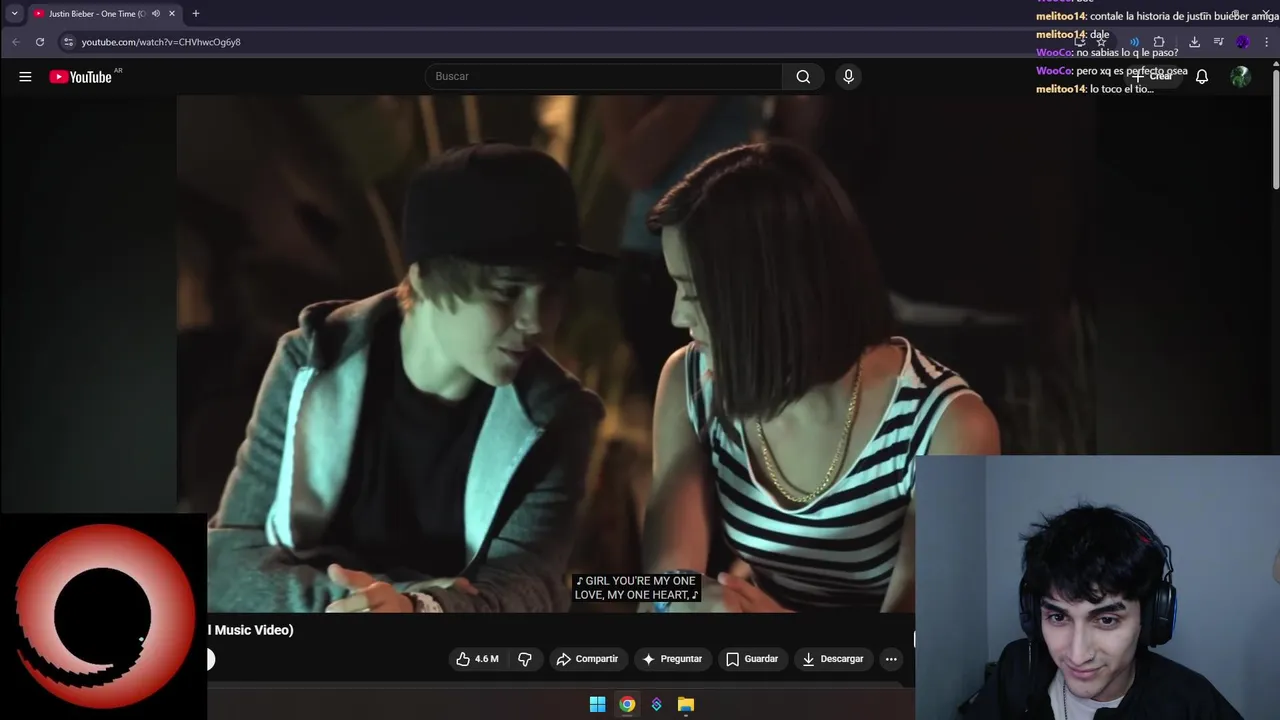This screenshot has height=720, width=1280.
Task: Click melitoo14's chat message 'dale'
Action: pyautogui.click(x=1100, y=35)
